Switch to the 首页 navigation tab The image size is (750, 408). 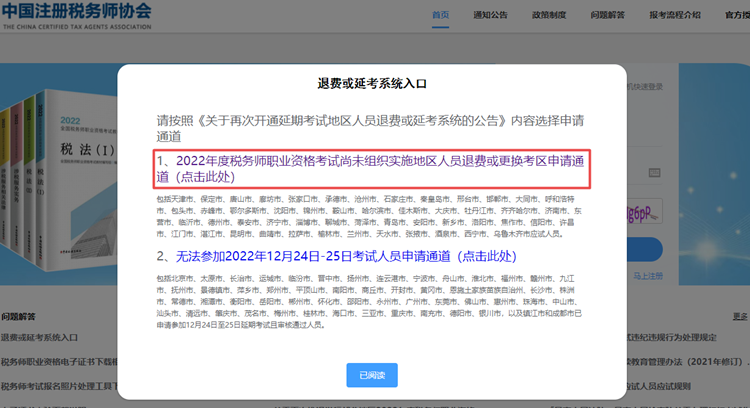[x=441, y=16]
